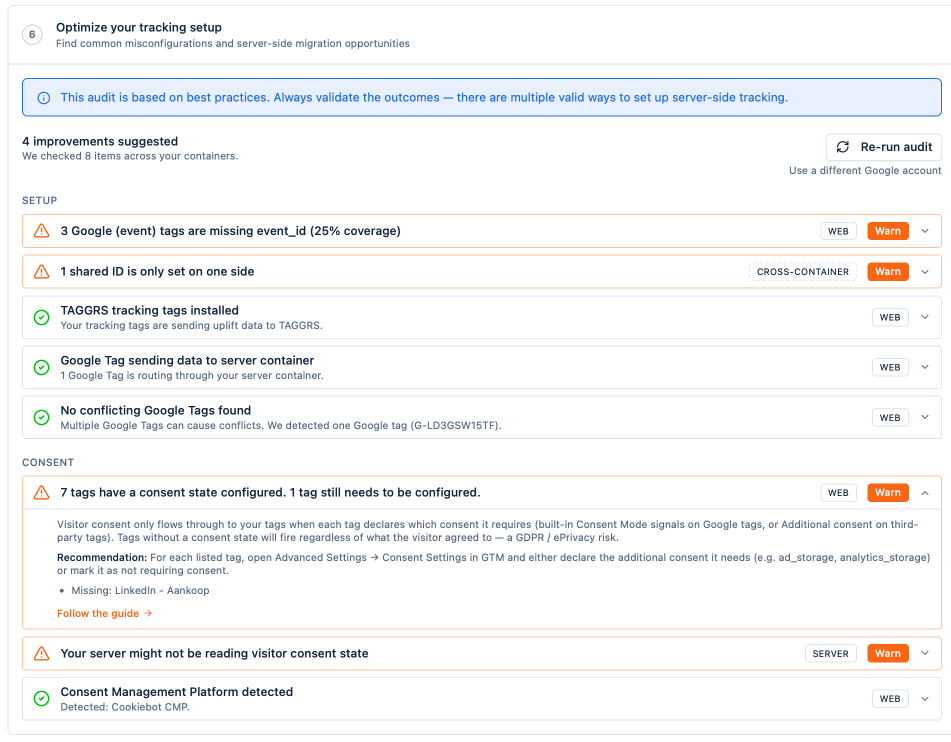Click Warn badge on shared ID row
951x742 pixels.
(888, 271)
